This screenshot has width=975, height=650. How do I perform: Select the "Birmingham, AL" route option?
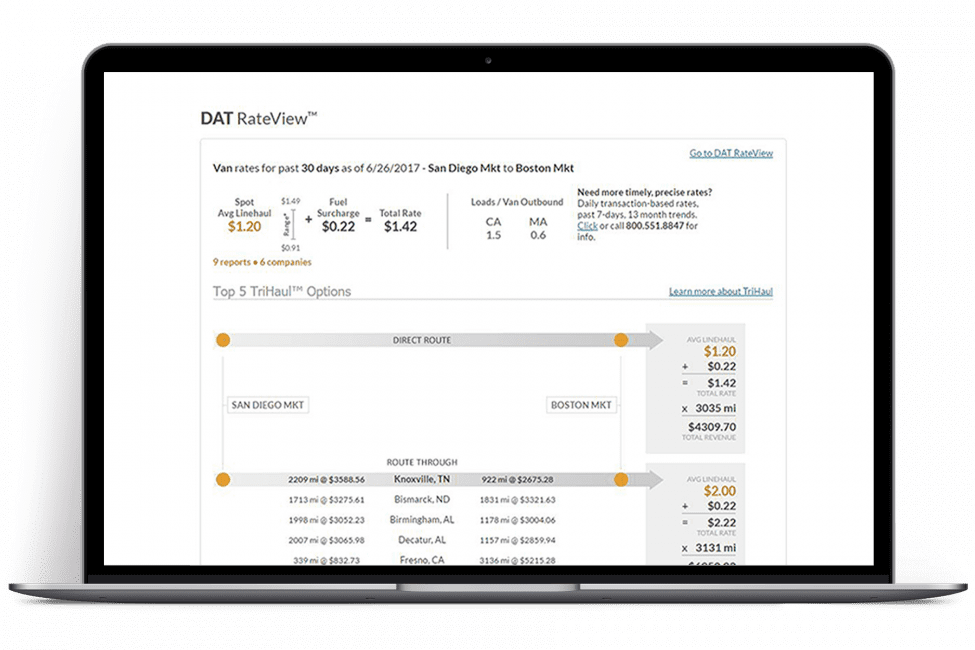tap(422, 519)
